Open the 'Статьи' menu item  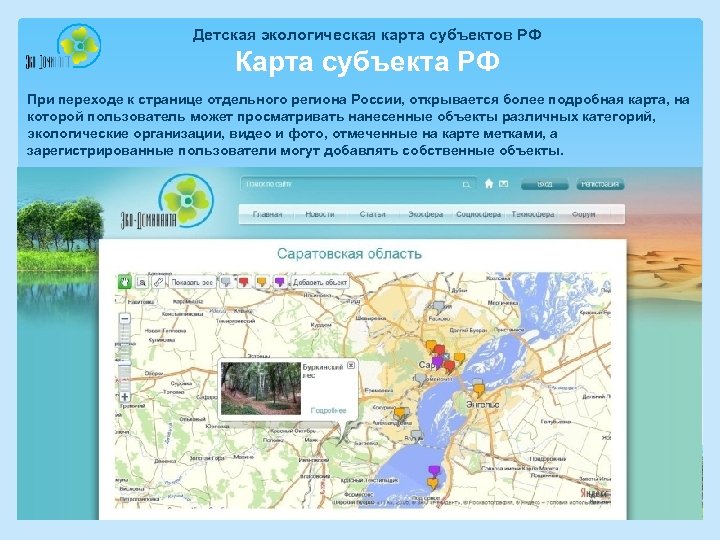tap(372, 214)
